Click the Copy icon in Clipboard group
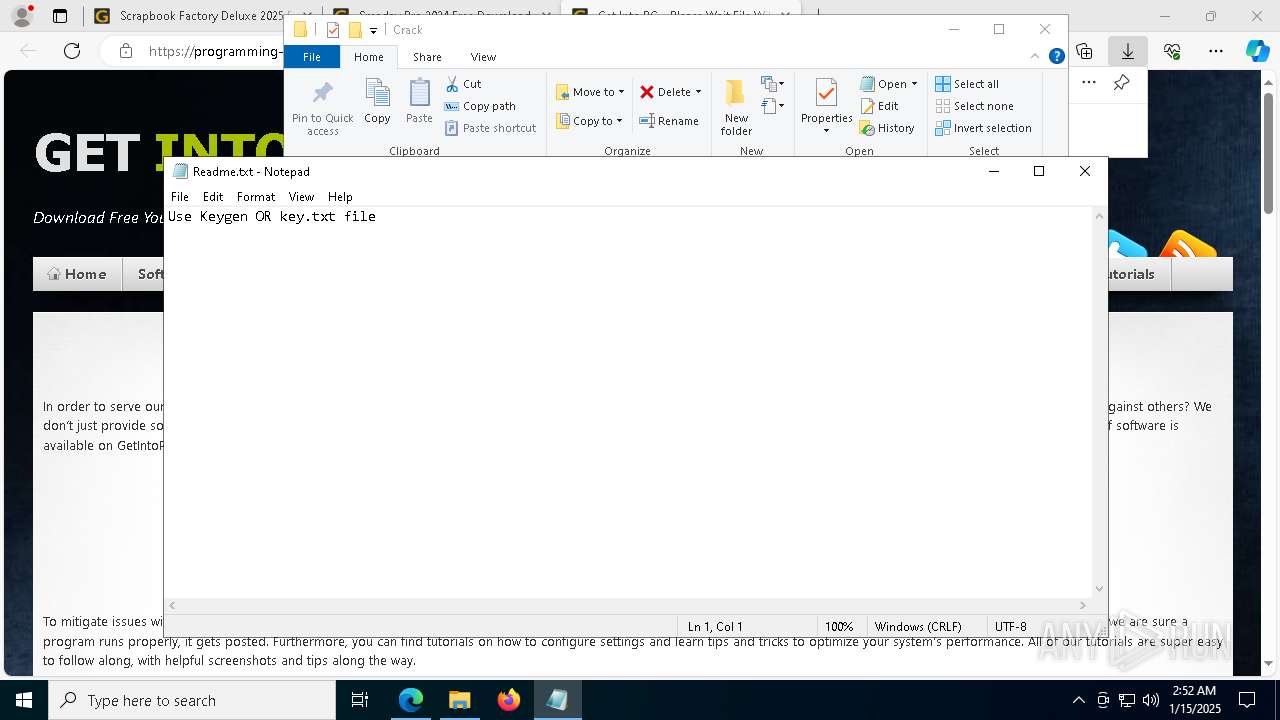Viewport: 1280px width, 720px height. pos(377,93)
